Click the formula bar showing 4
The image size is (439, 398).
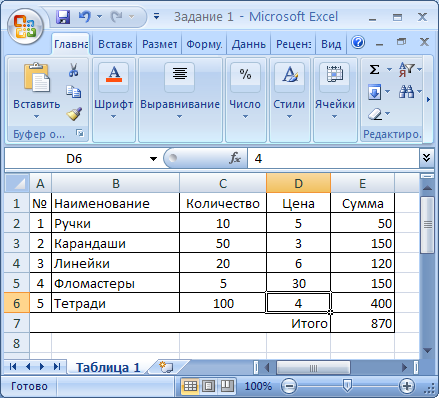tap(333, 159)
